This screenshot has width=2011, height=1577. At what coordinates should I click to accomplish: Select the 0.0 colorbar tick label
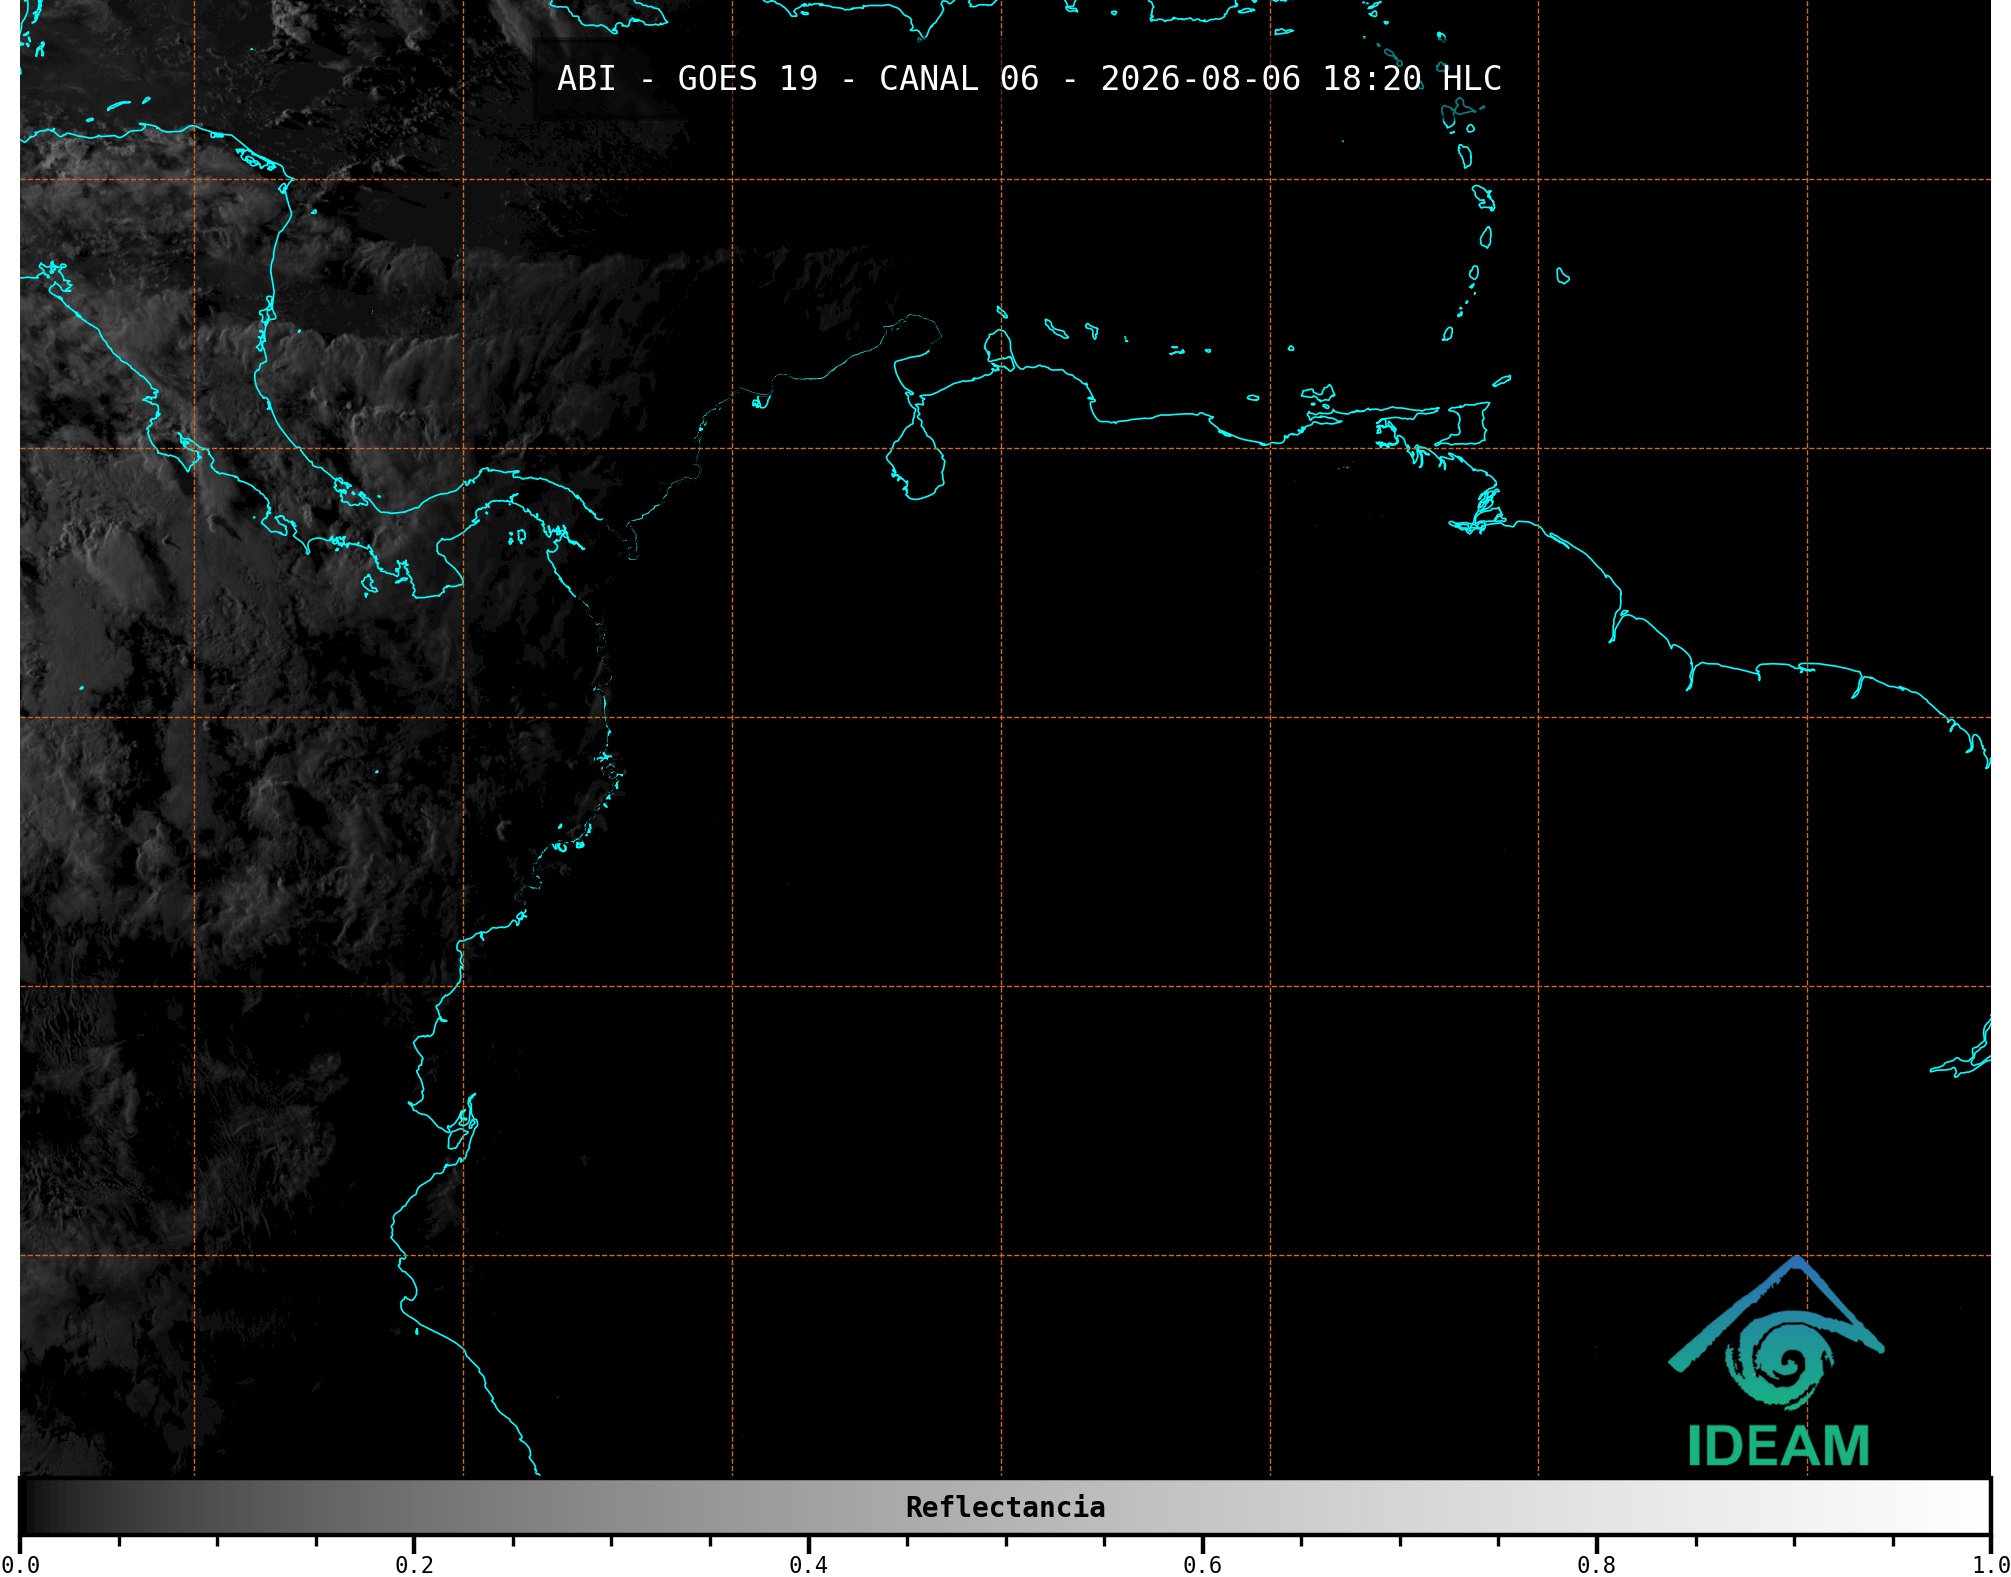[20, 1565]
